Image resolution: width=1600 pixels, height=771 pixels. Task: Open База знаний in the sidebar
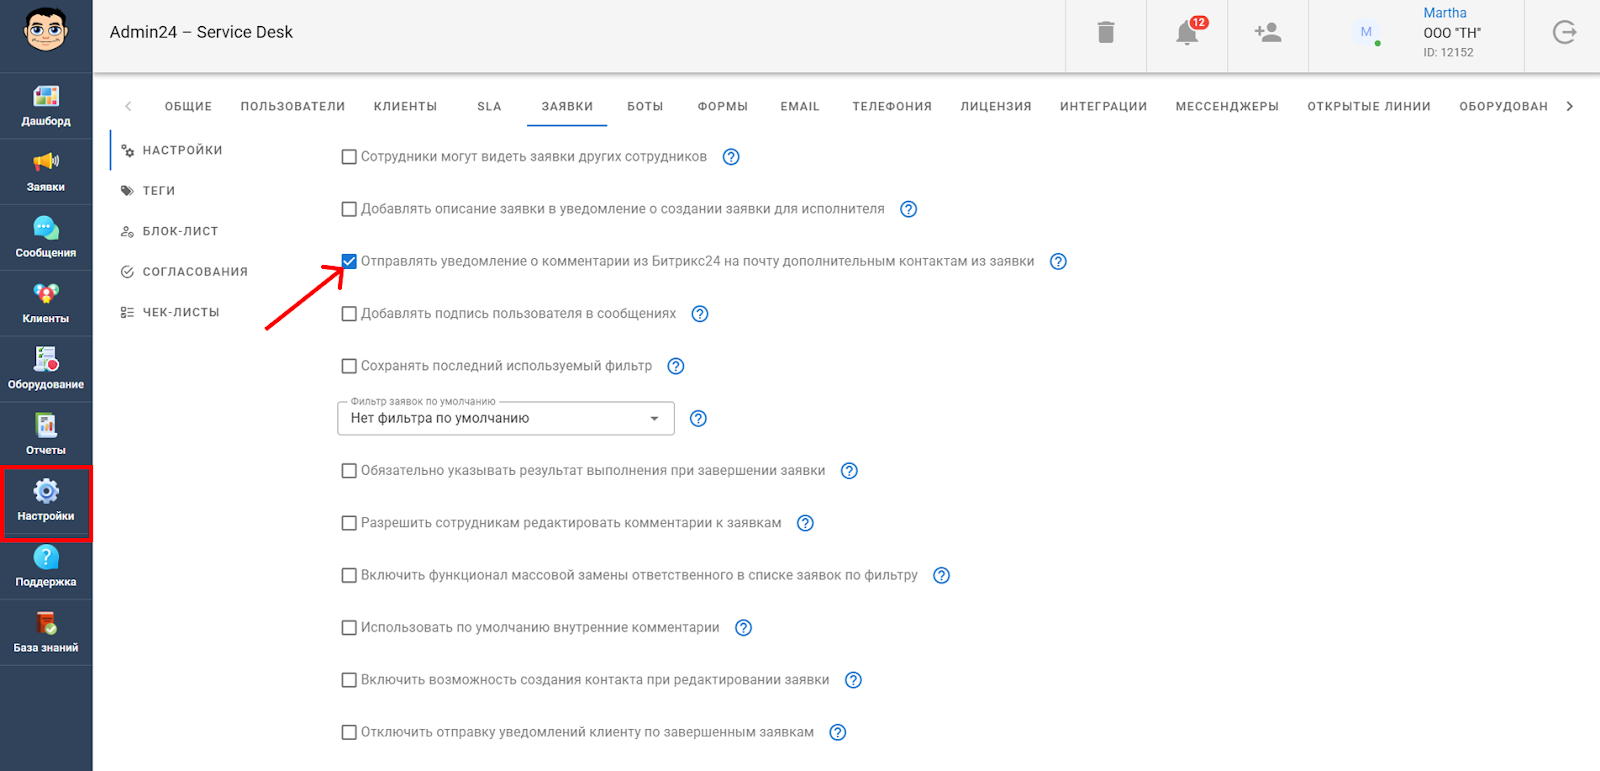46,632
